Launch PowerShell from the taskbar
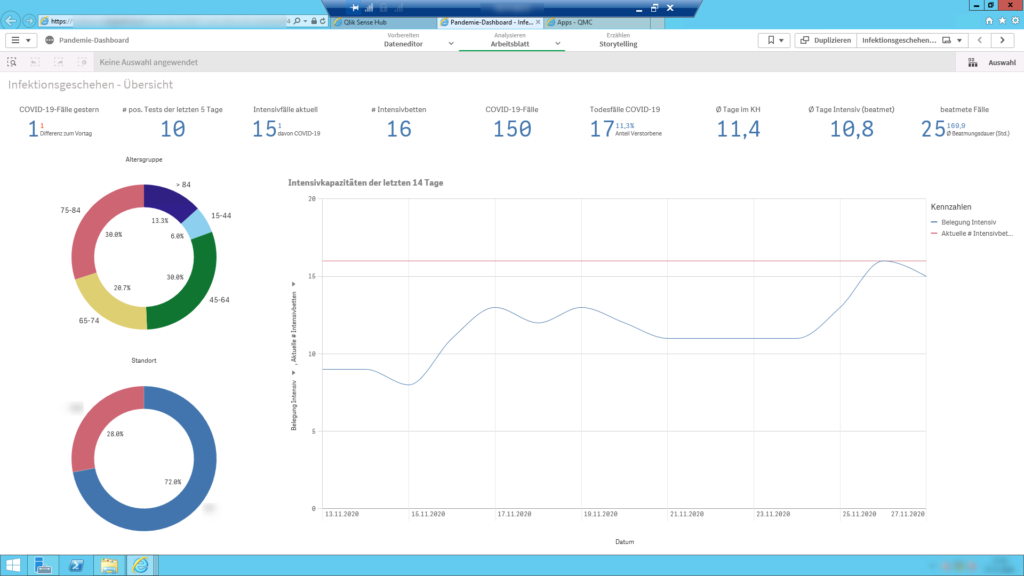 [x=76, y=566]
